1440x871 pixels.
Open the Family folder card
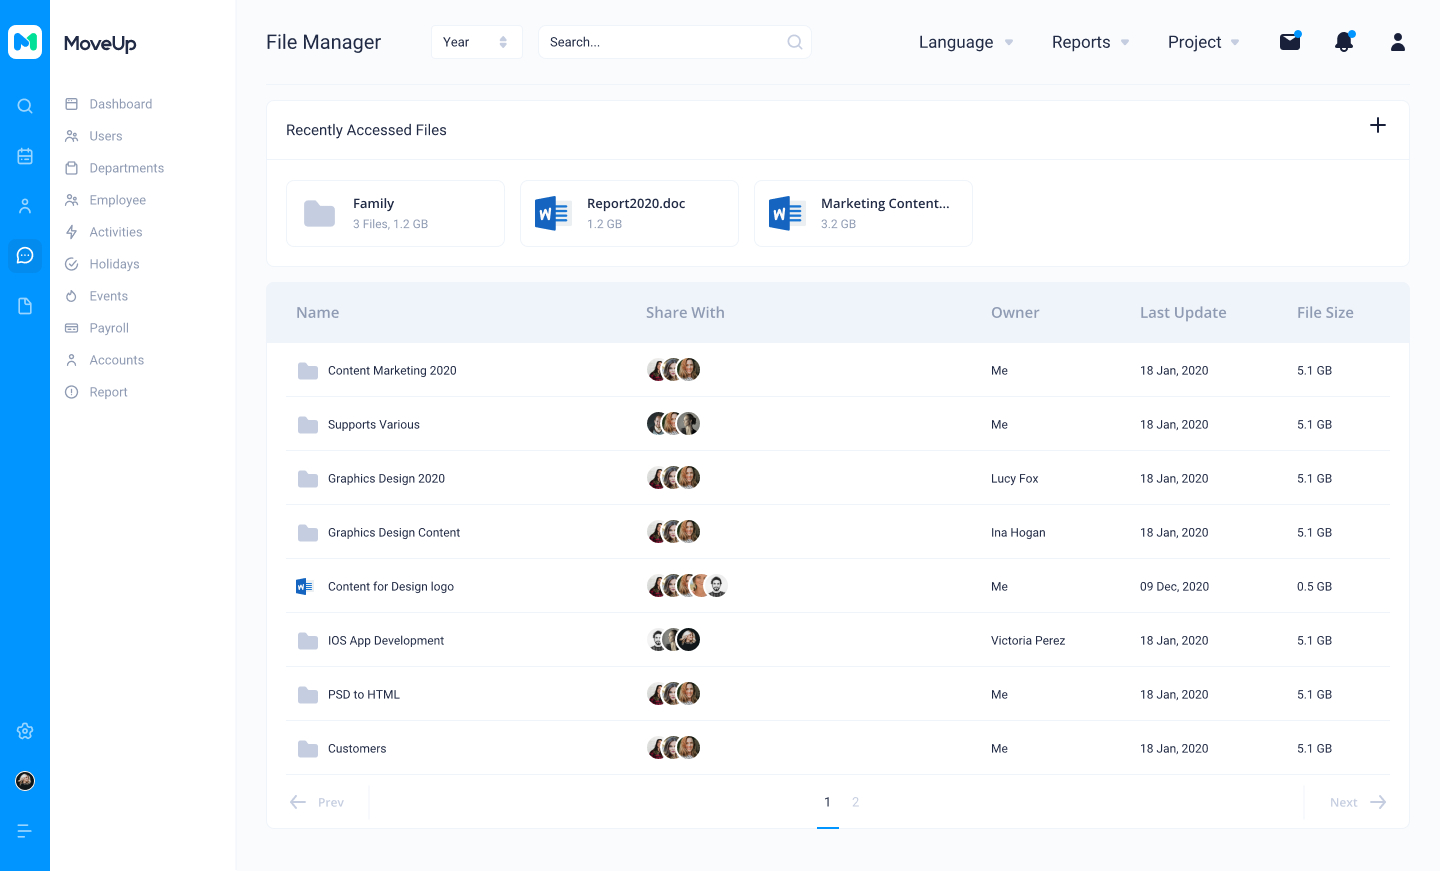[395, 213]
